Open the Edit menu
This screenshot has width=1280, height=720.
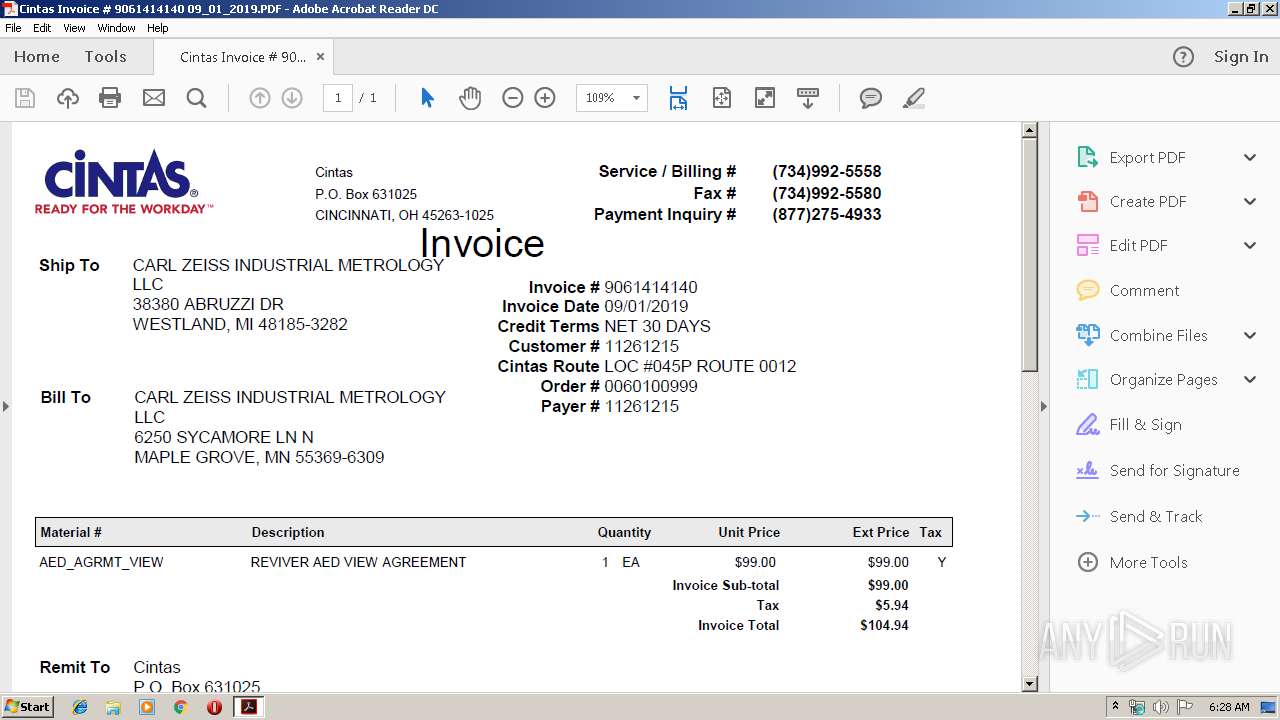point(42,28)
